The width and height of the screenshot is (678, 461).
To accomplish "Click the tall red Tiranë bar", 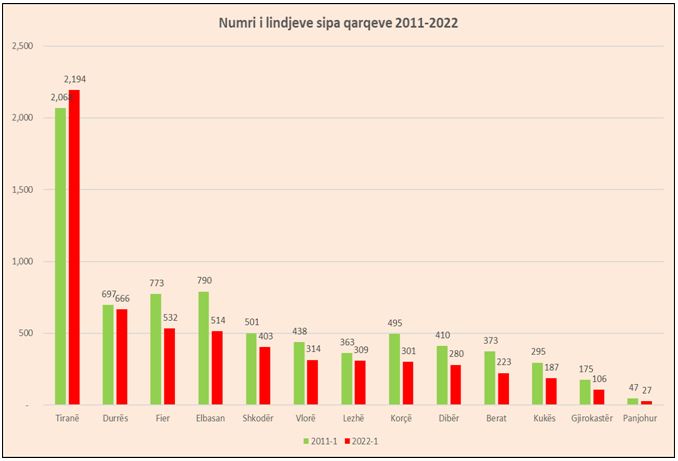I will tap(74, 250).
